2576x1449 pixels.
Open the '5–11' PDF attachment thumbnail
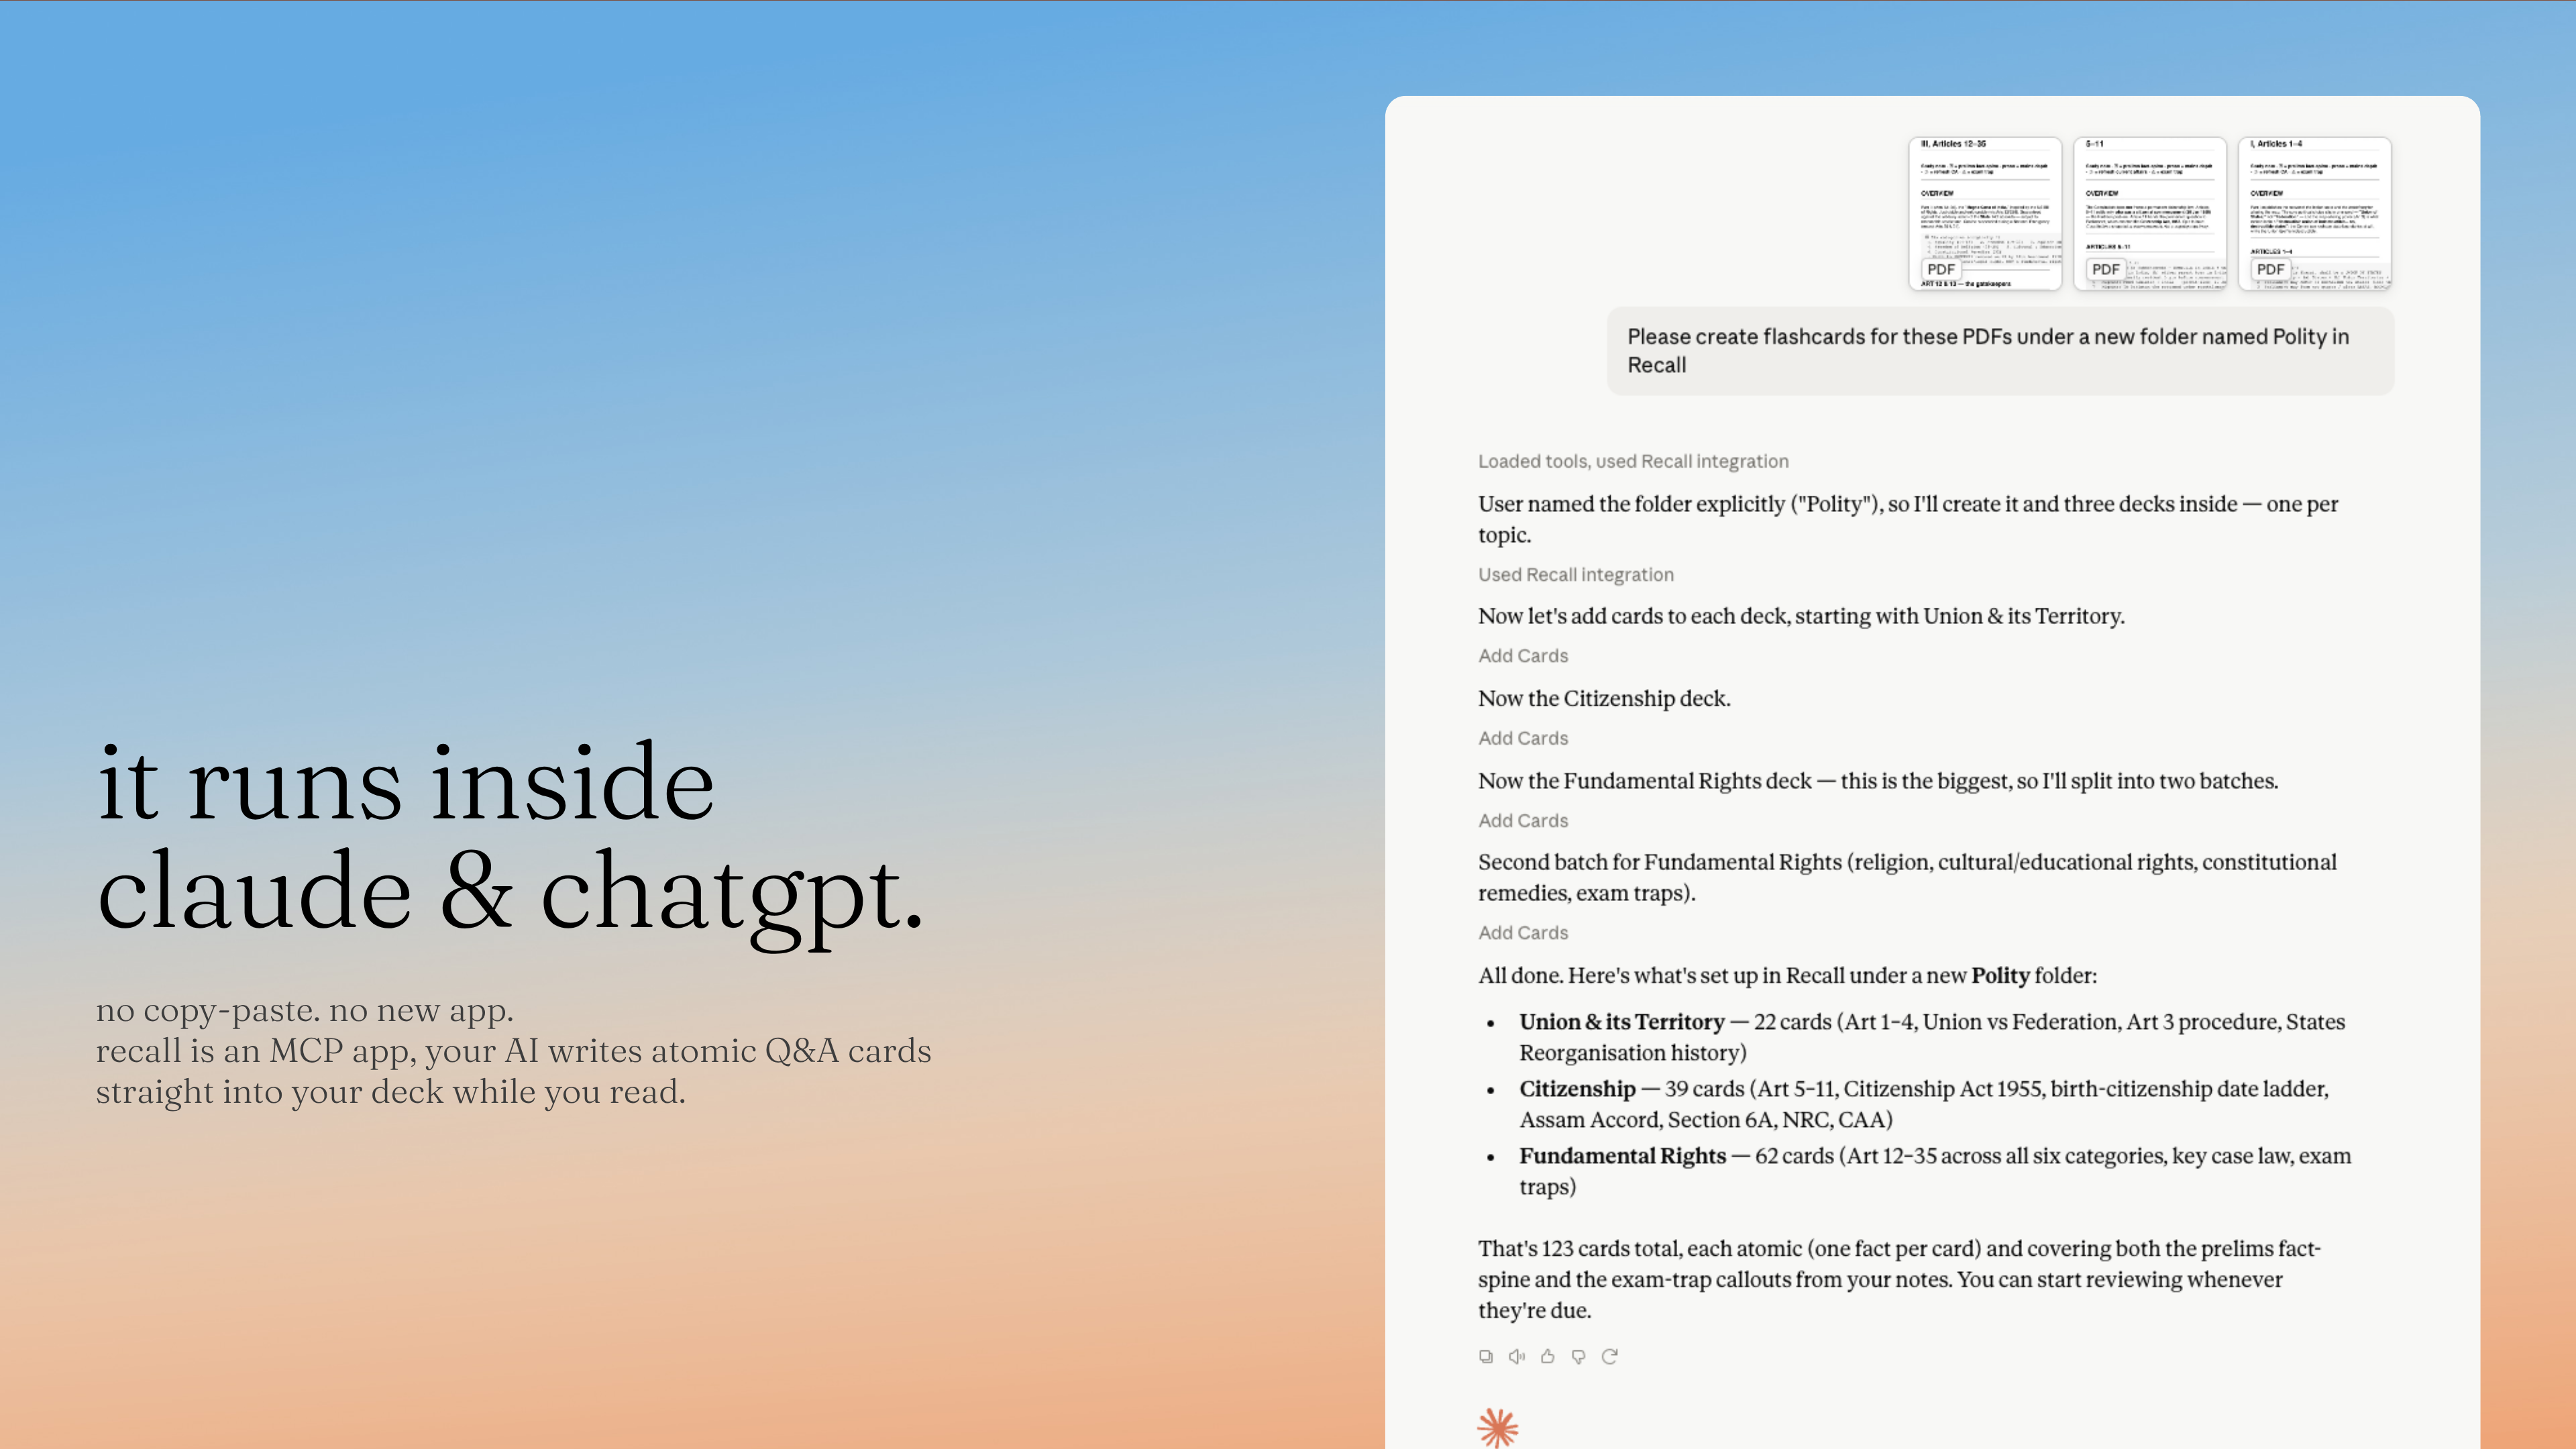pyautogui.click(x=2150, y=214)
